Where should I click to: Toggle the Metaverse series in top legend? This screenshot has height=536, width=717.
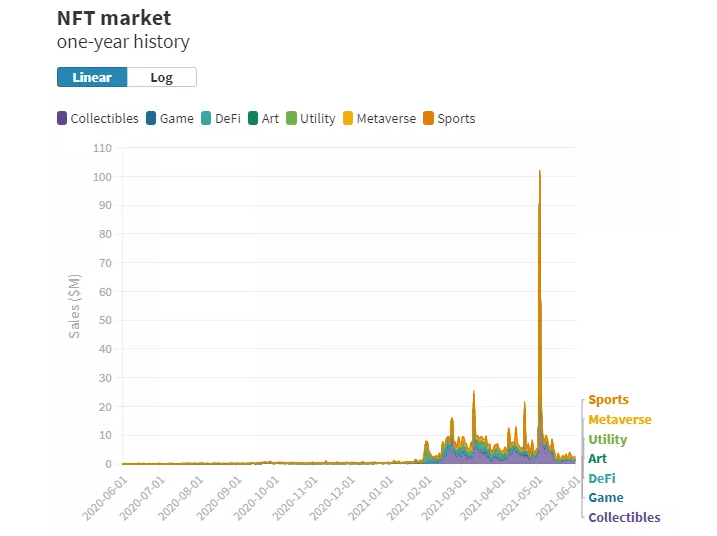385,118
